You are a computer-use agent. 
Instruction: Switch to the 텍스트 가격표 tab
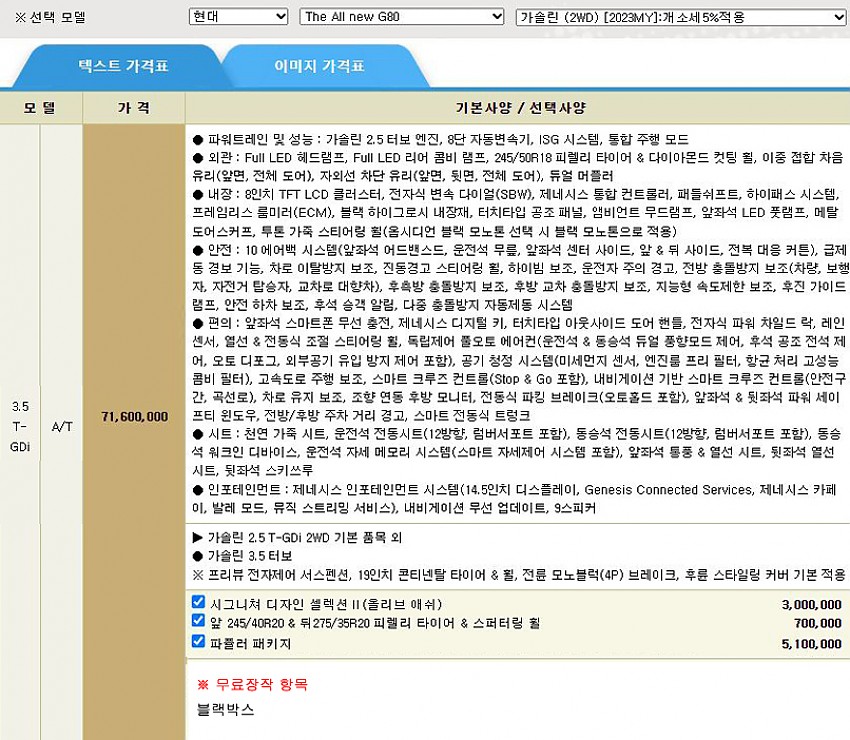[123, 67]
